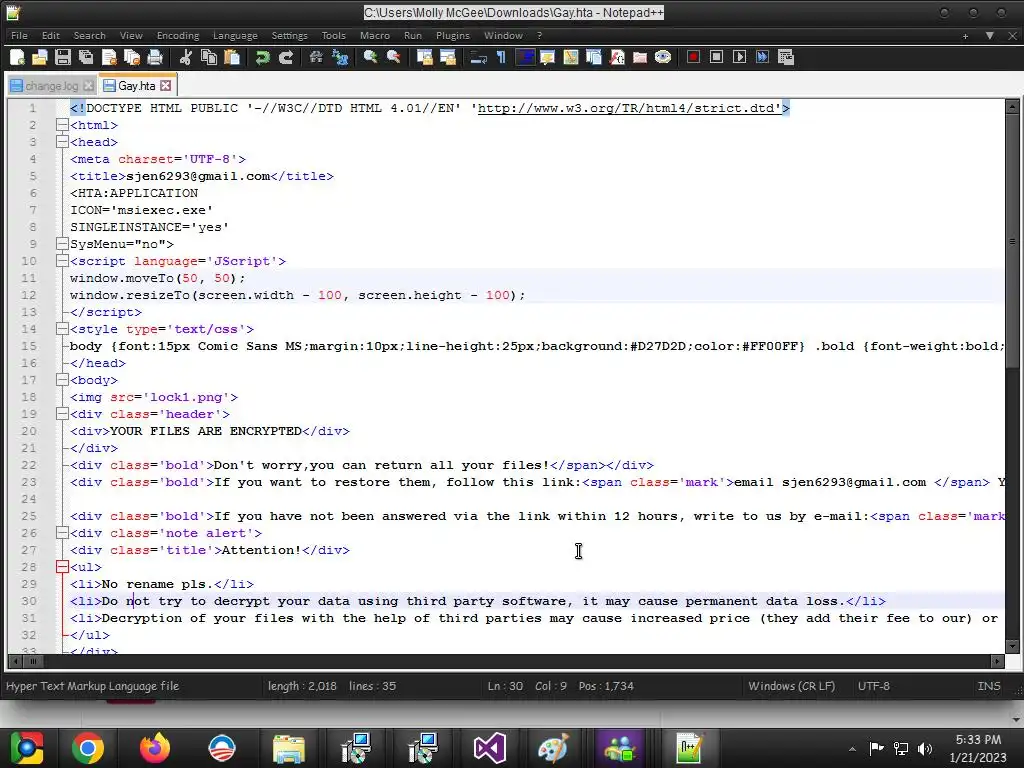The height and width of the screenshot is (768, 1024).
Task: Open the Encoding menu
Action: 178,36
